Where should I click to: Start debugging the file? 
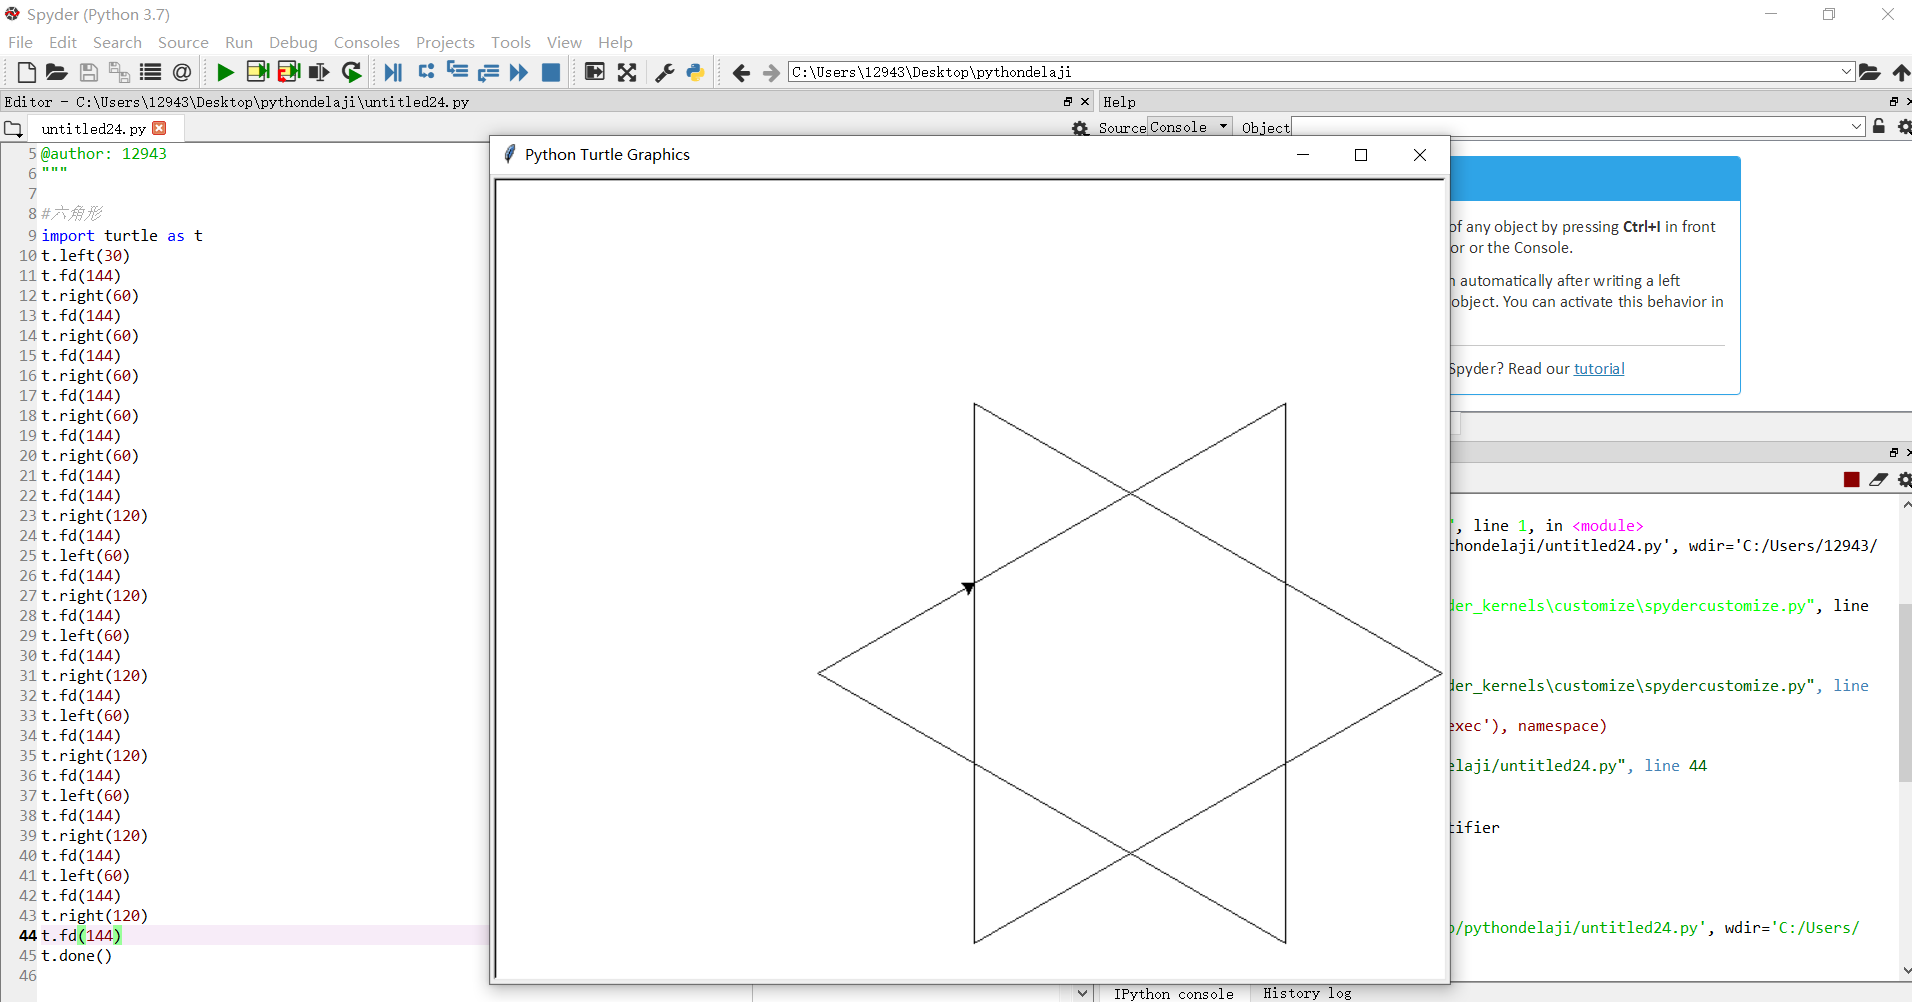coord(393,72)
